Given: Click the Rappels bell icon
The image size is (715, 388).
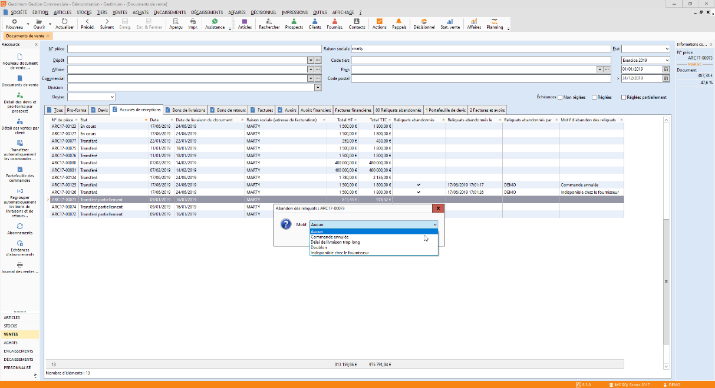Looking at the screenshot, I should (x=399, y=24).
